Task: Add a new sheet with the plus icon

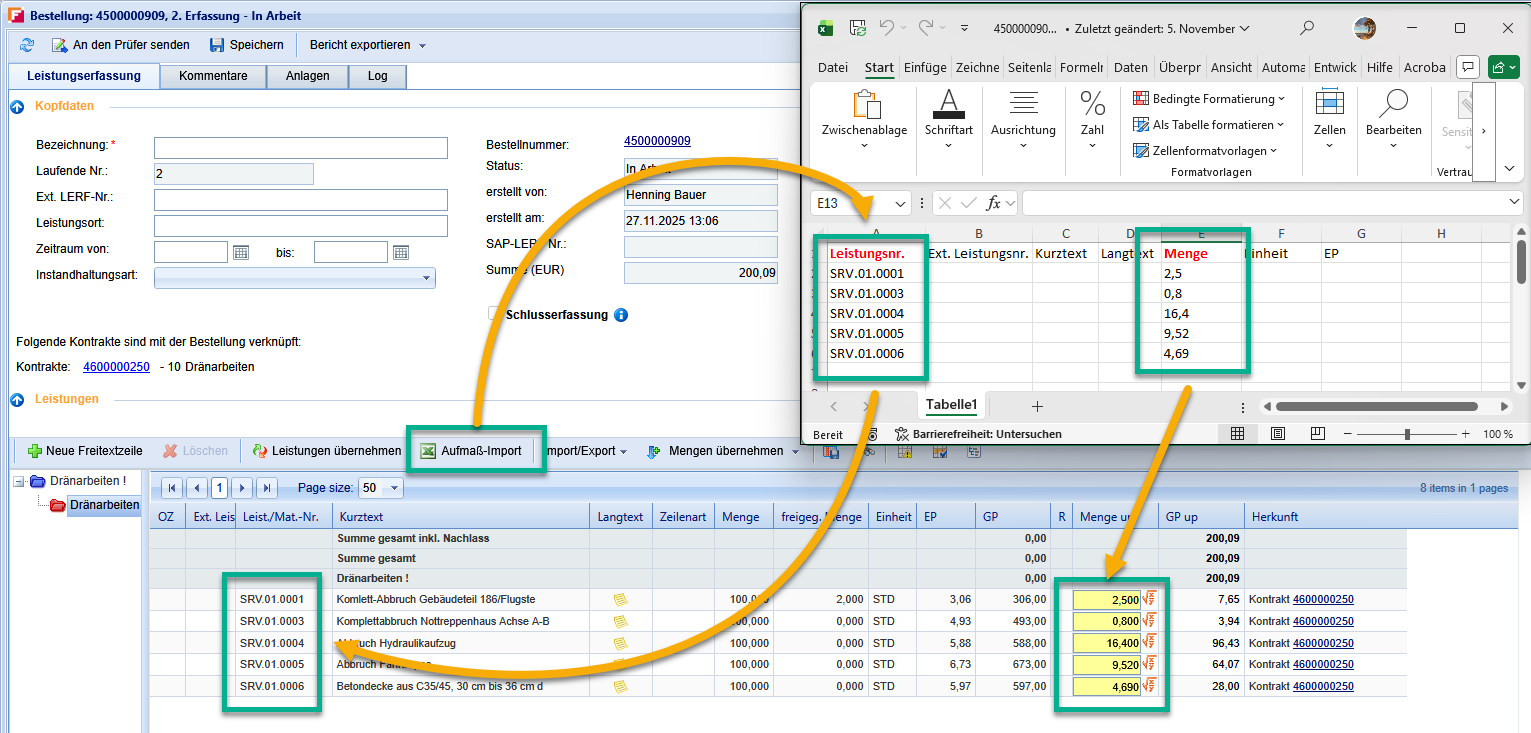Action: click(x=1037, y=406)
